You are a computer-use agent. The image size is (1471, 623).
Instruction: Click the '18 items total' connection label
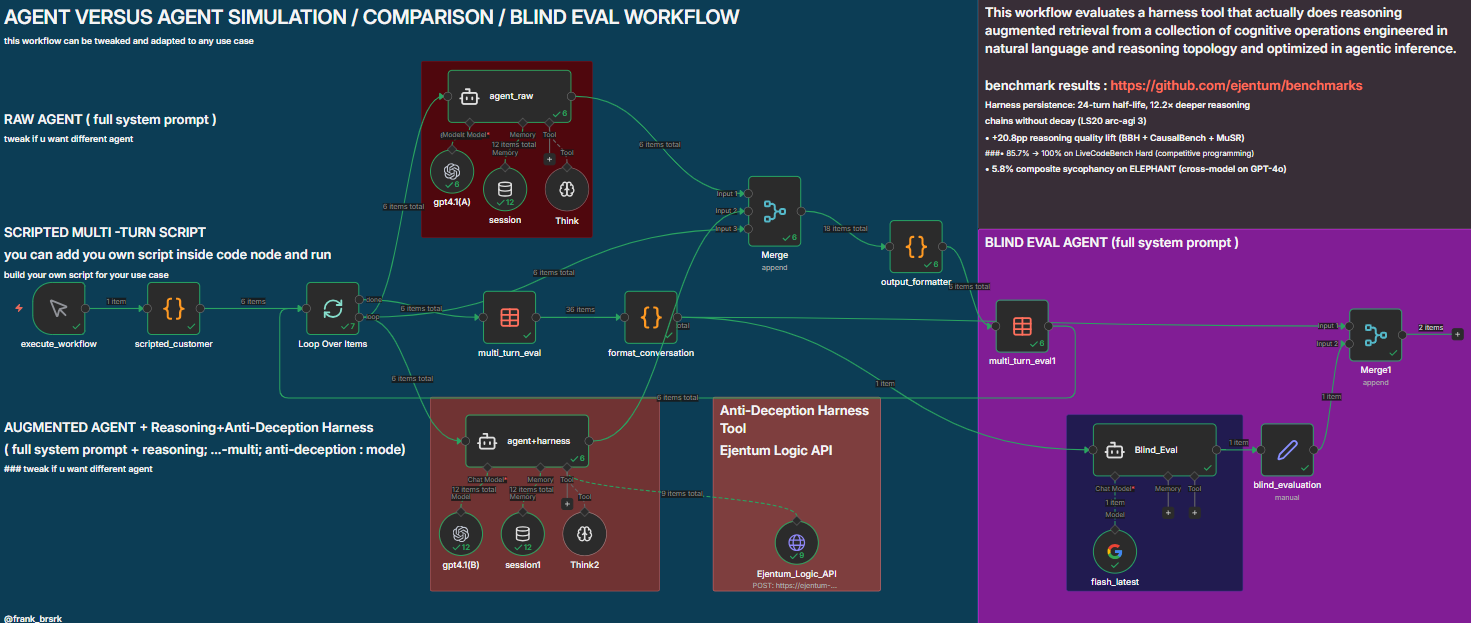click(x=845, y=229)
